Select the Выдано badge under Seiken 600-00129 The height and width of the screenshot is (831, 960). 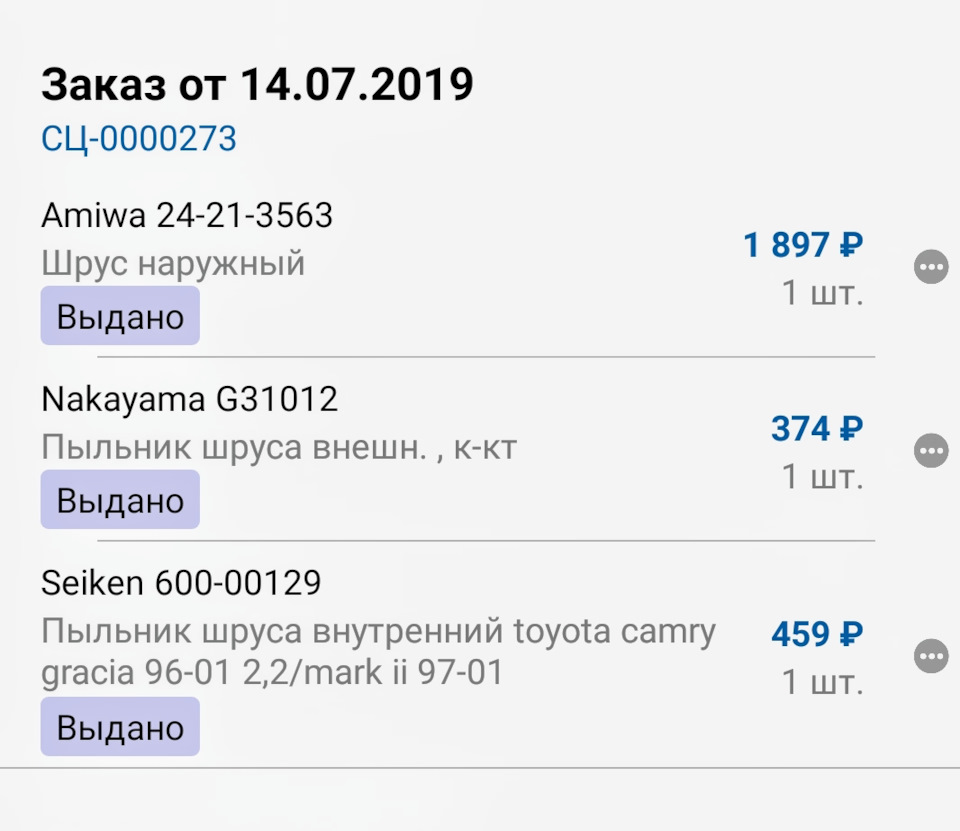(x=119, y=727)
